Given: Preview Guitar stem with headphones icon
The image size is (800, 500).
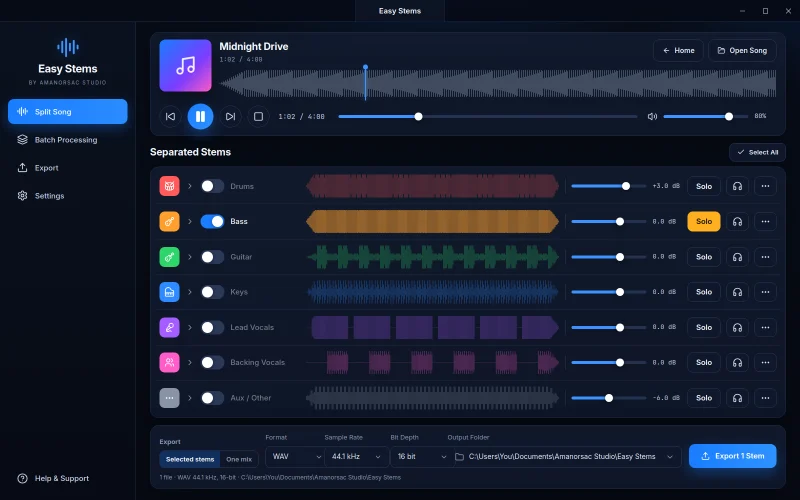Looking at the screenshot, I should 737,257.
